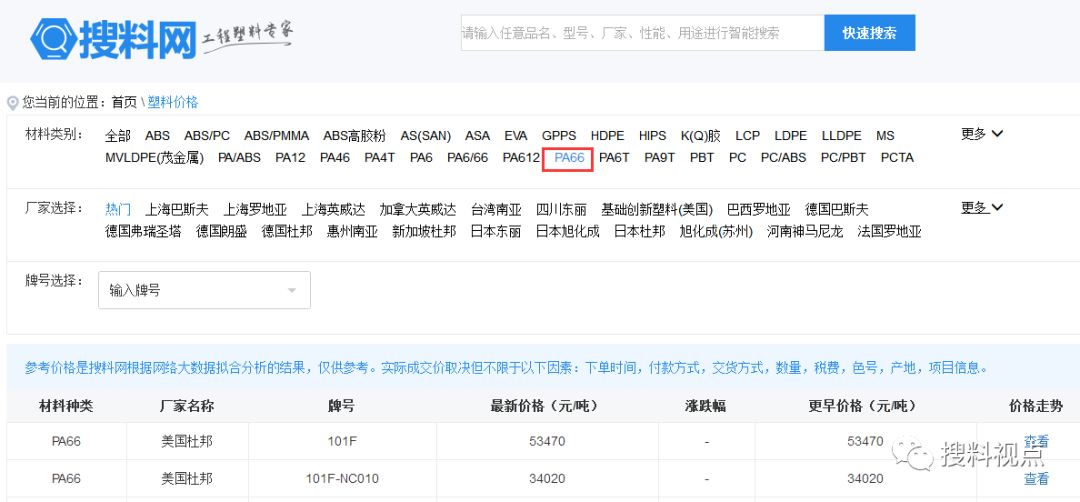
Task: Select material category PC
Action: click(737, 158)
